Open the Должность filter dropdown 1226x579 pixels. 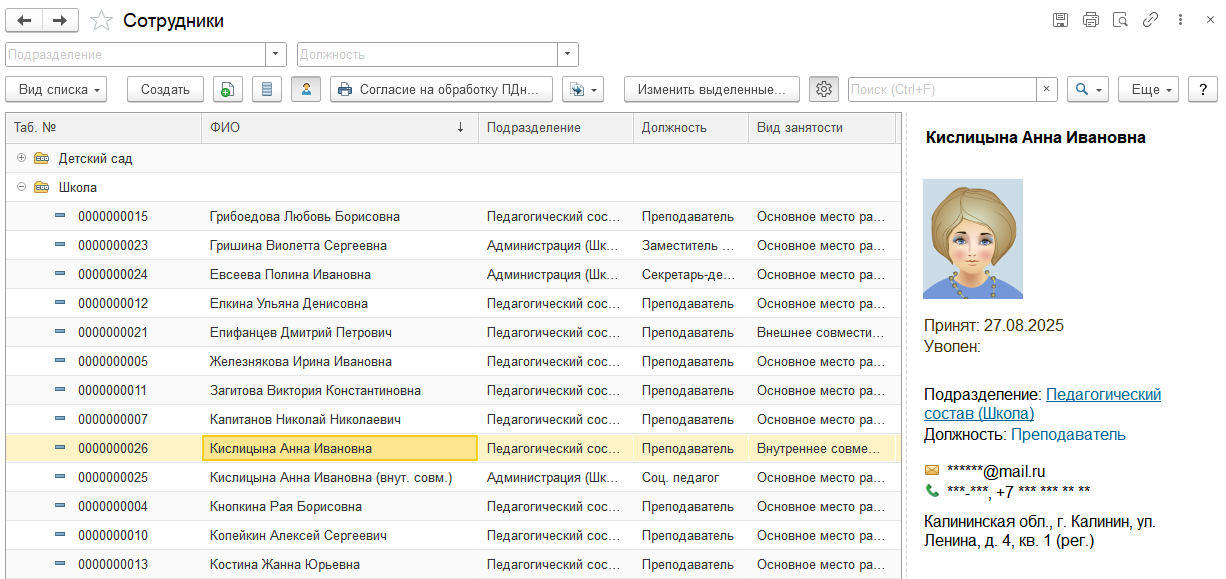pos(568,55)
